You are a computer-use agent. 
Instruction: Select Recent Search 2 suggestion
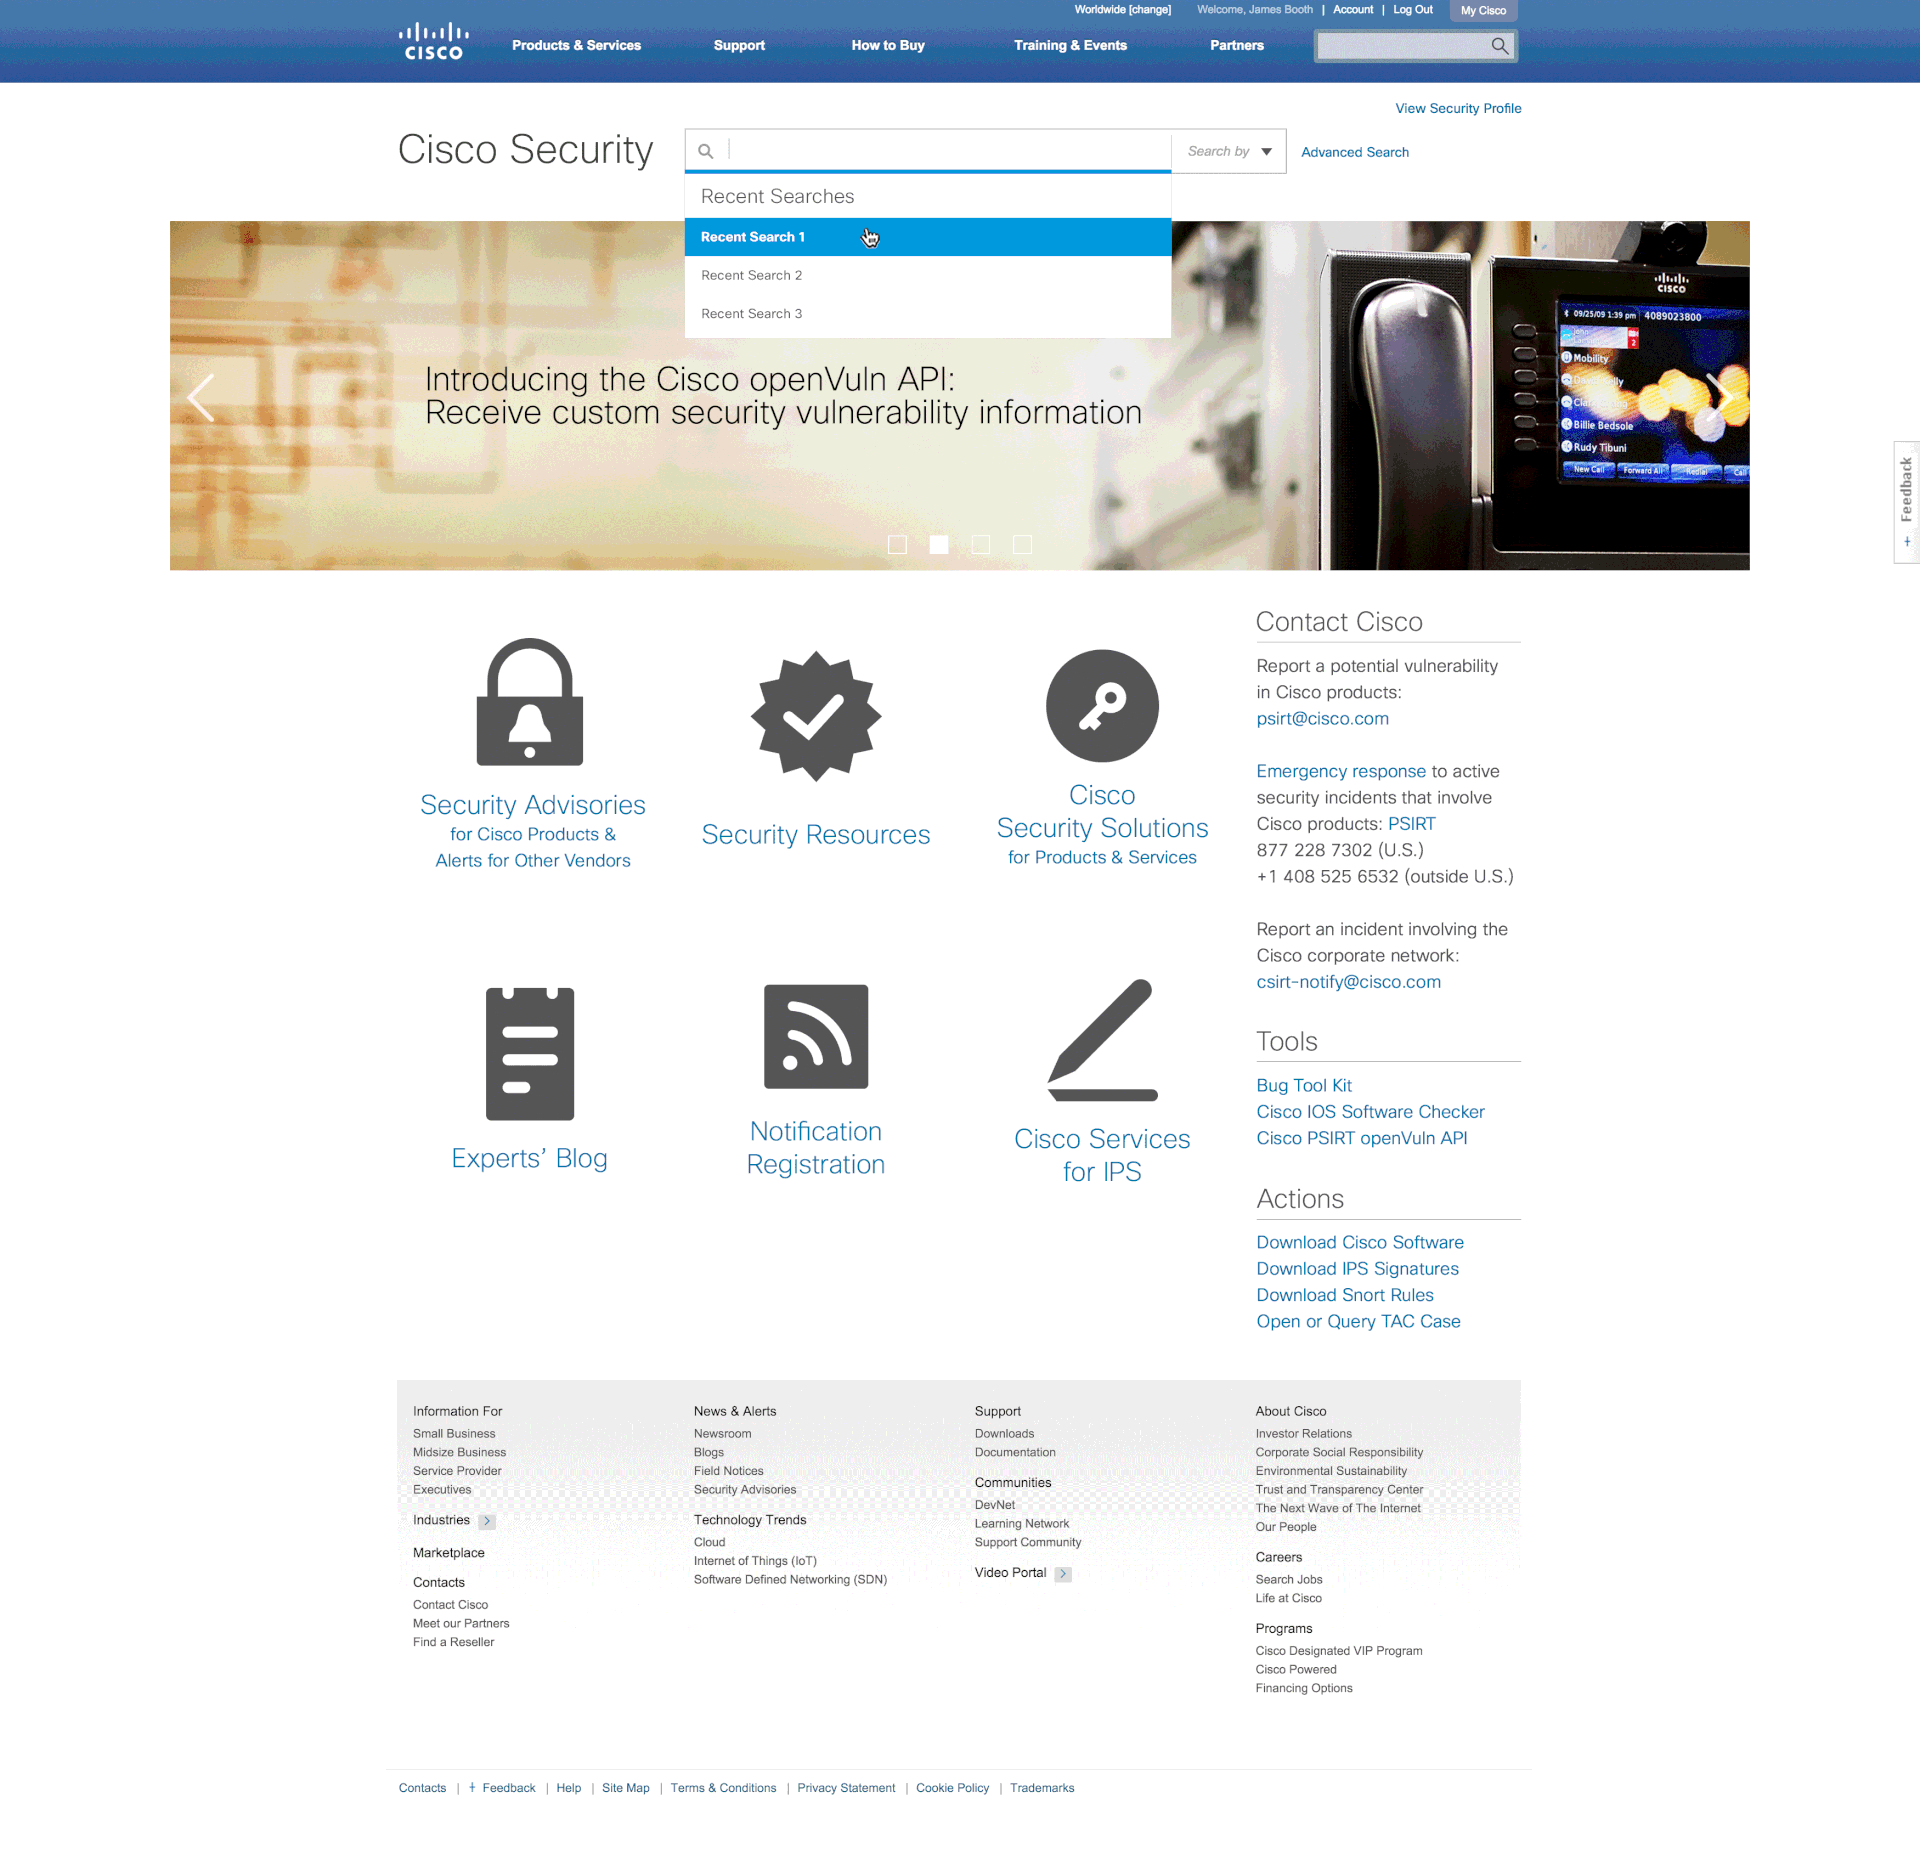(x=928, y=275)
